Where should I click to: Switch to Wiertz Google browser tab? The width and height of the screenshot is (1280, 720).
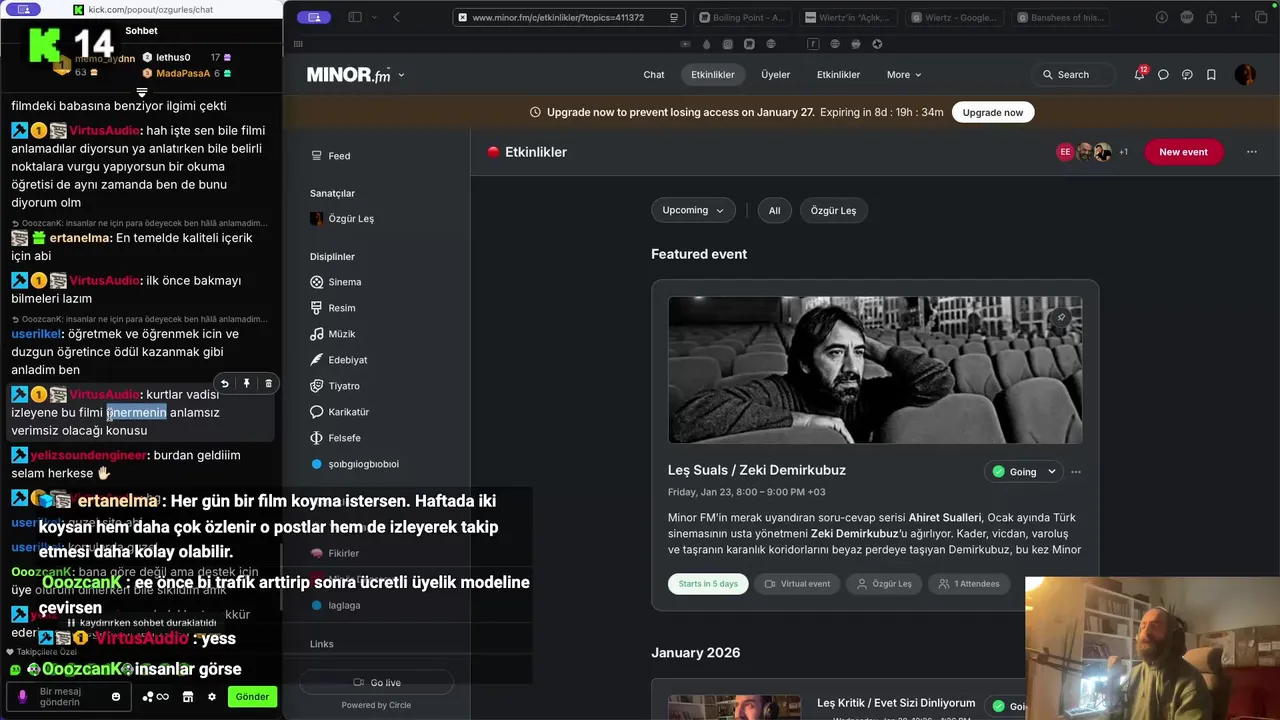(x=954, y=17)
